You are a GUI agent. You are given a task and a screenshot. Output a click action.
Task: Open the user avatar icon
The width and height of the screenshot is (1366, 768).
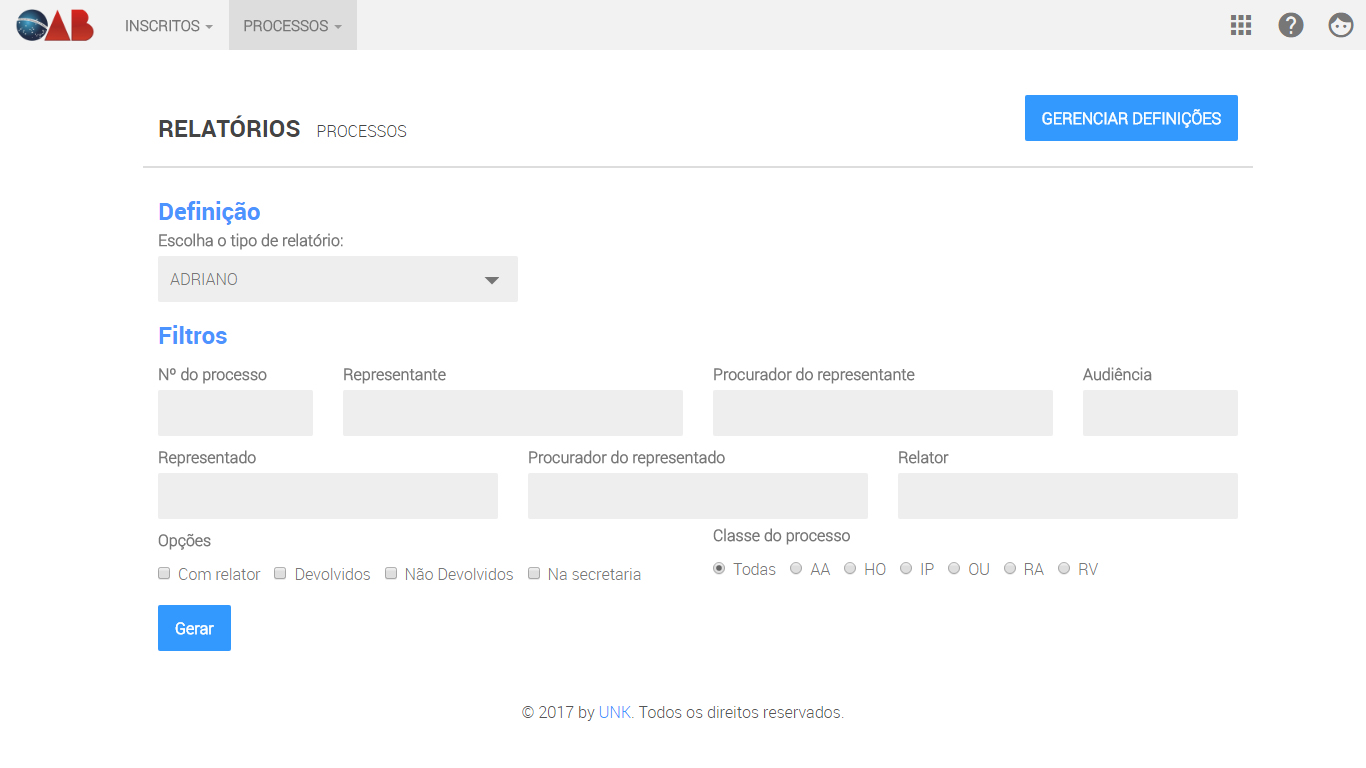(x=1341, y=25)
